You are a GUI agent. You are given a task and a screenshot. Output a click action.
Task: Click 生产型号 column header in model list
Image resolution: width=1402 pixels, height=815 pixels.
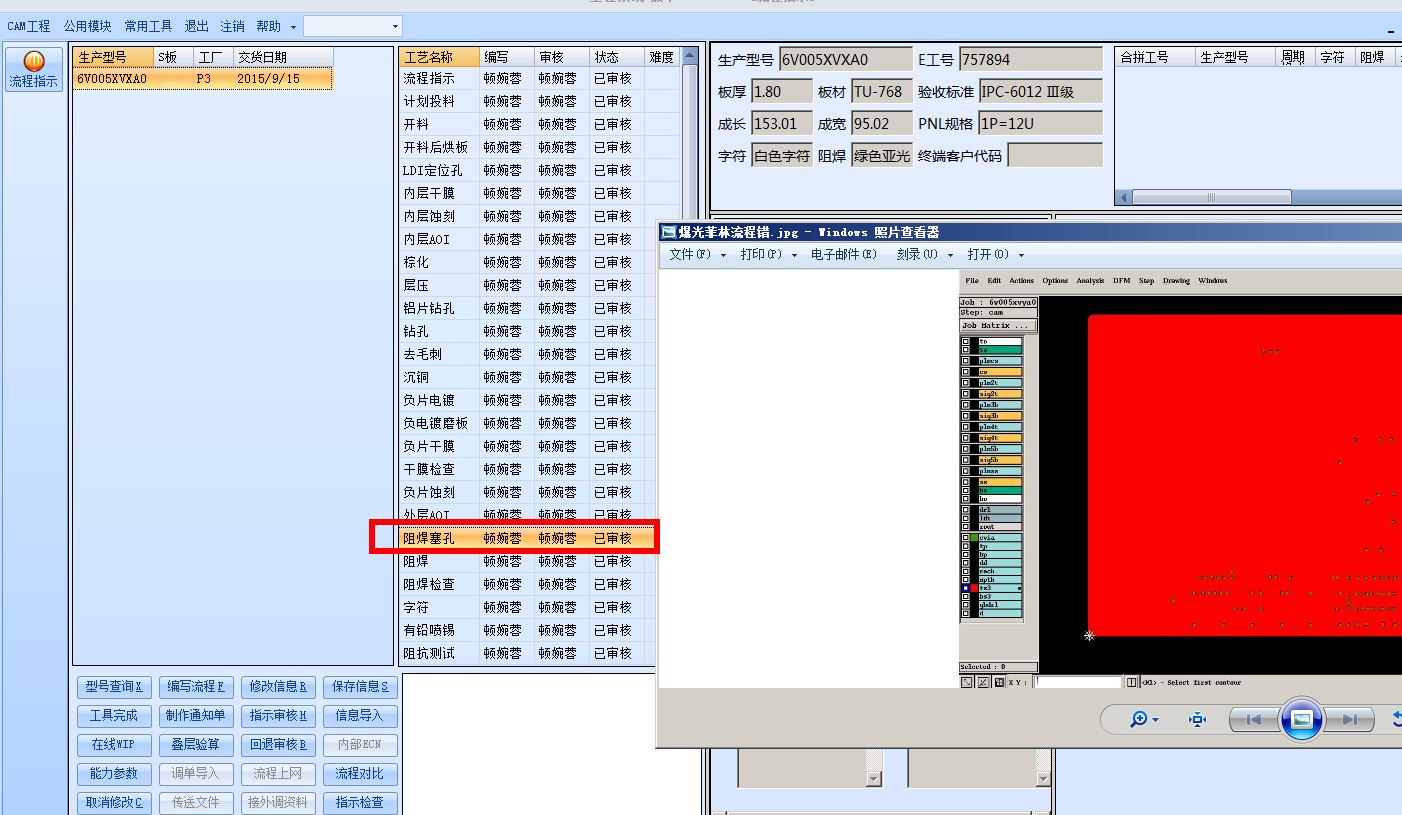(x=113, y=57)
